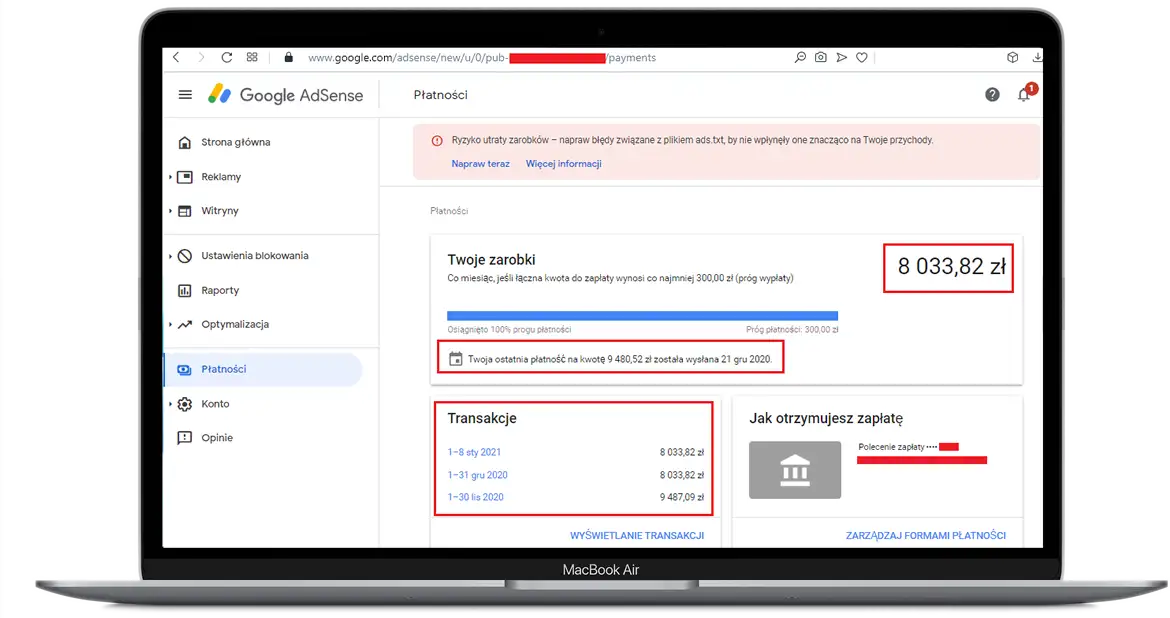The height and width of the screenshot is (618, 1170).
Task: Click the Twoje zarobki heading
Action: 491,260
